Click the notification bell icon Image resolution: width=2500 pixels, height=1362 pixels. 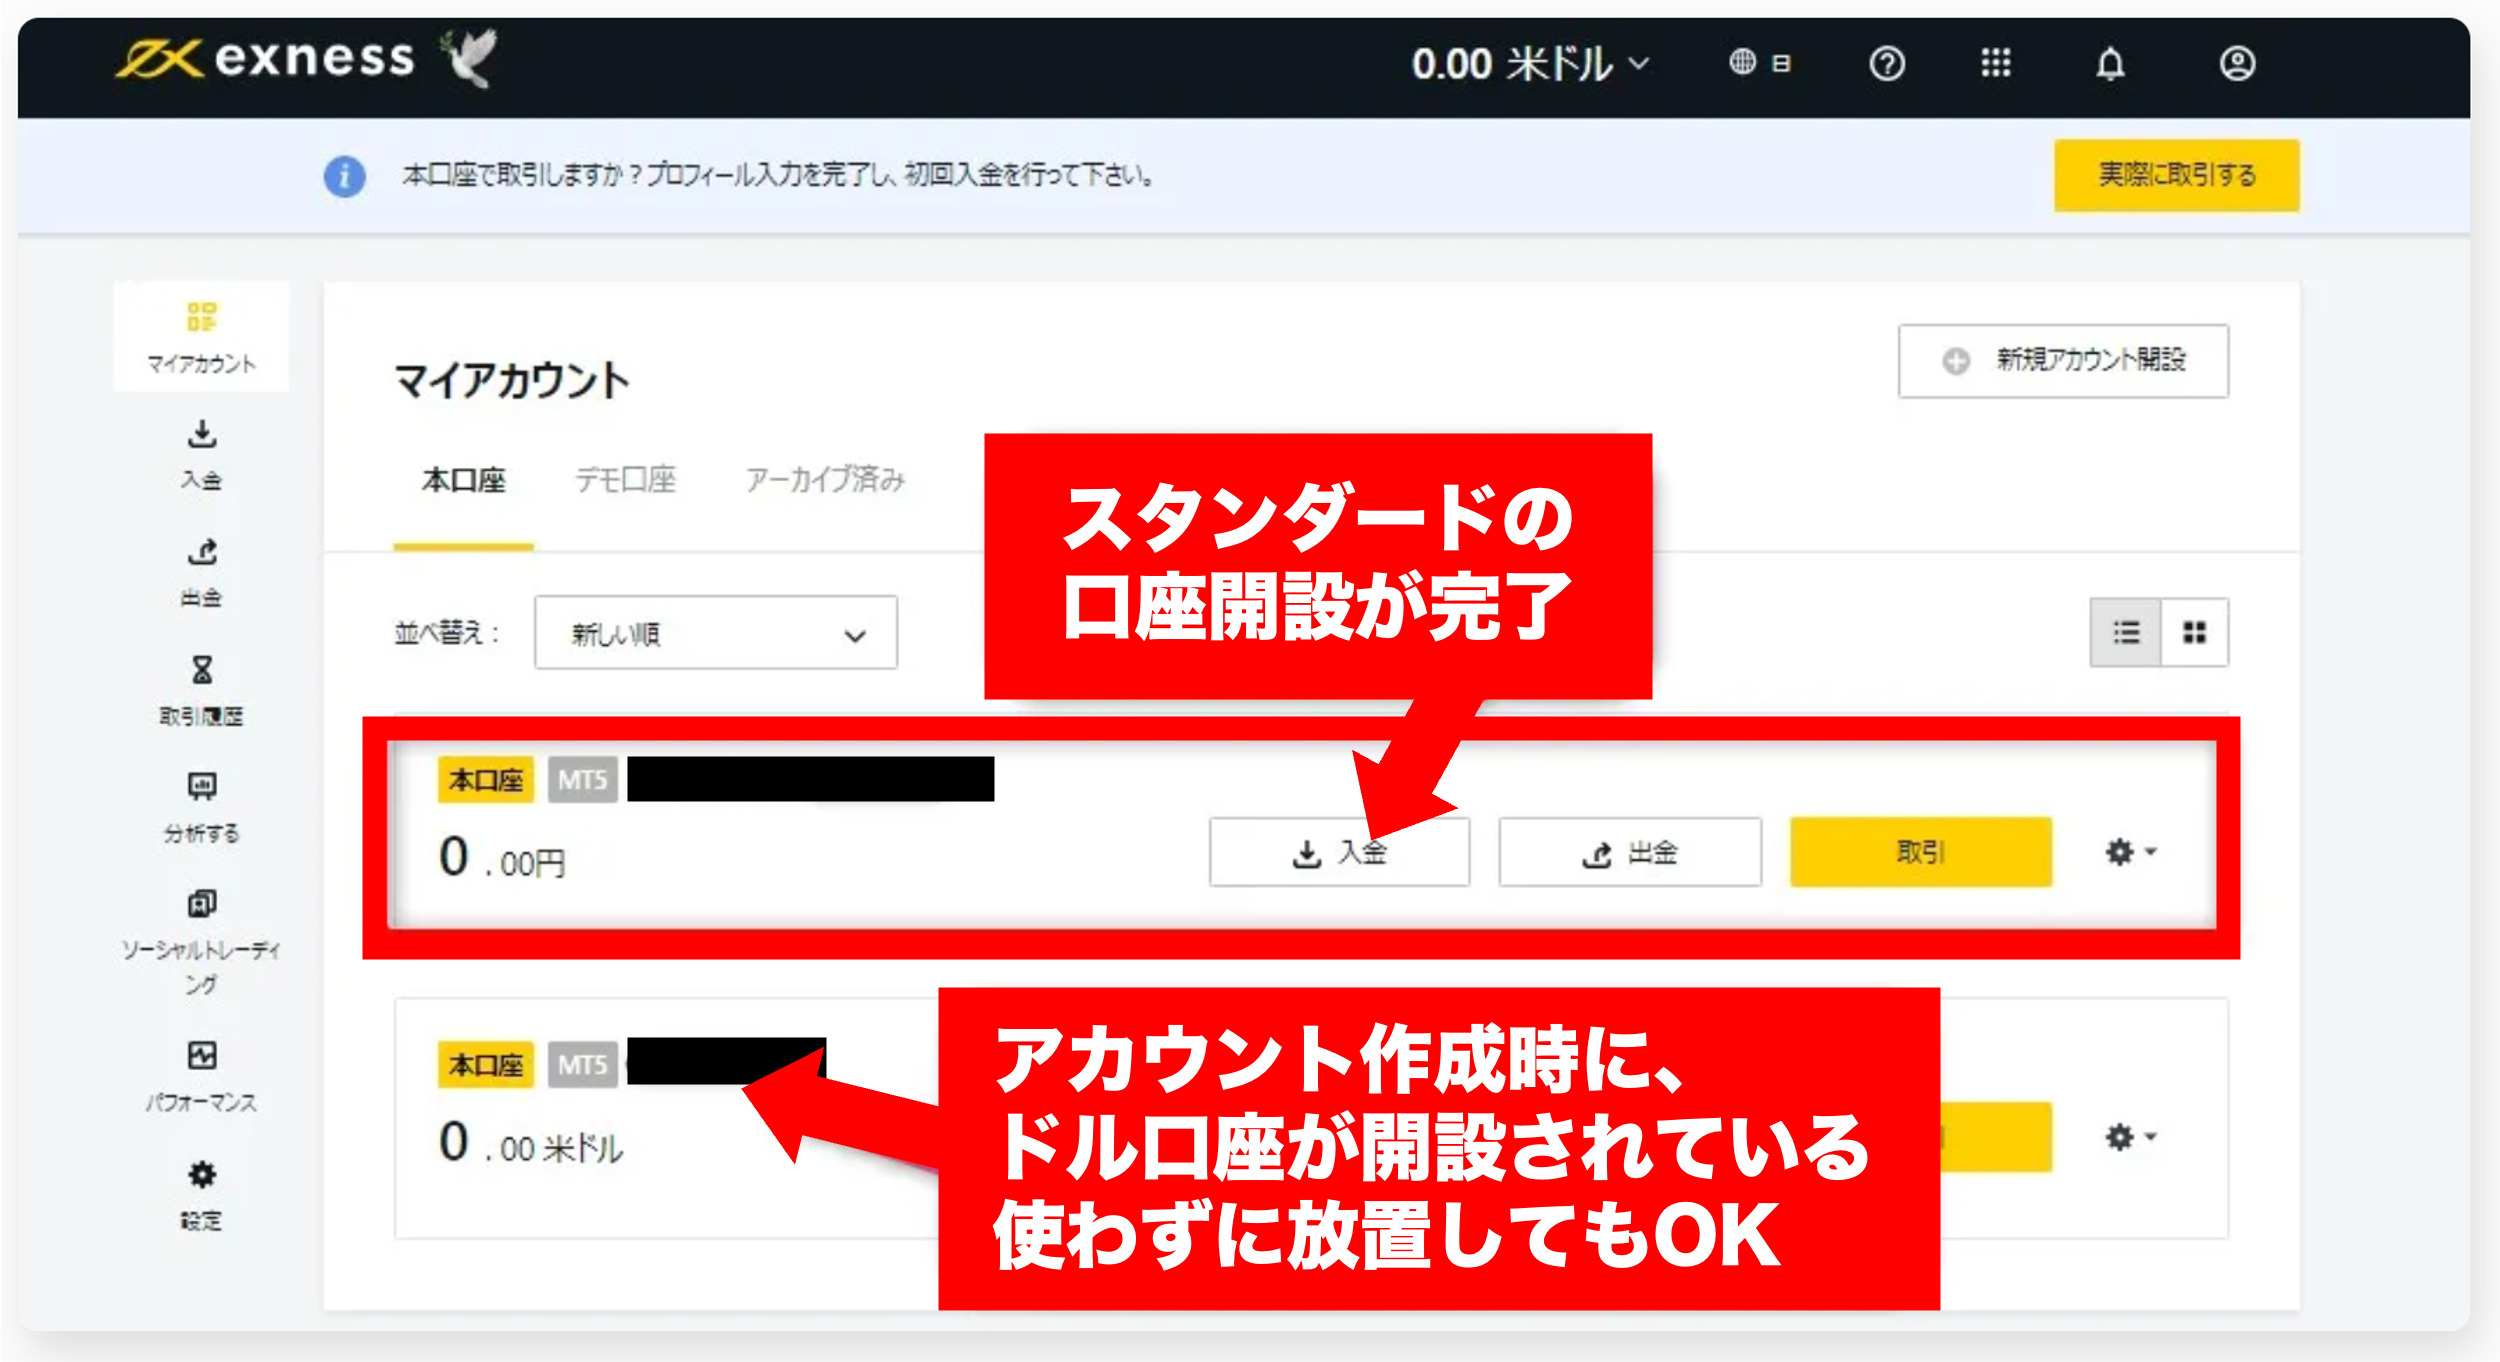tap(2110, 64)
